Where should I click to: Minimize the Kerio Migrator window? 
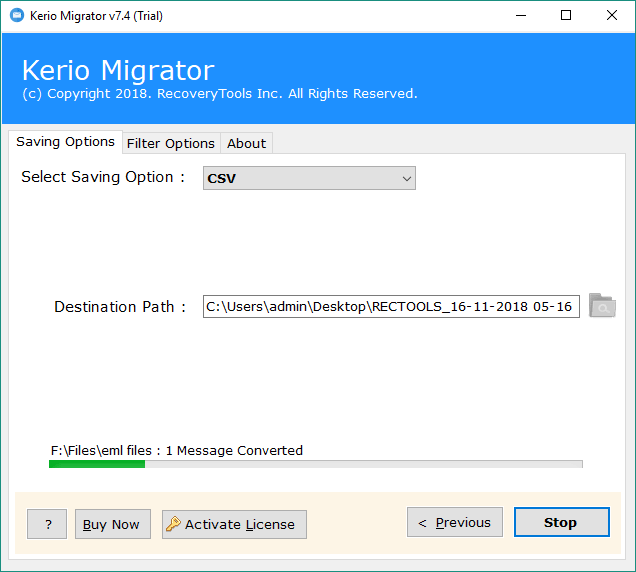pos(521,16)
